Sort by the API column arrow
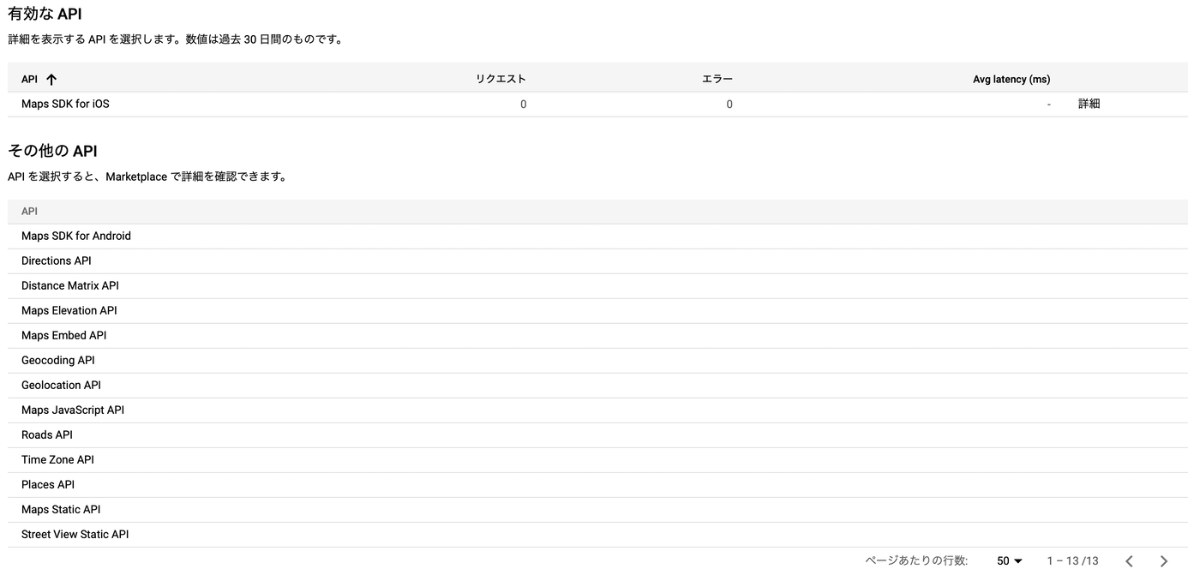This screenshot has width=1200, height=575. click(51, 79)
